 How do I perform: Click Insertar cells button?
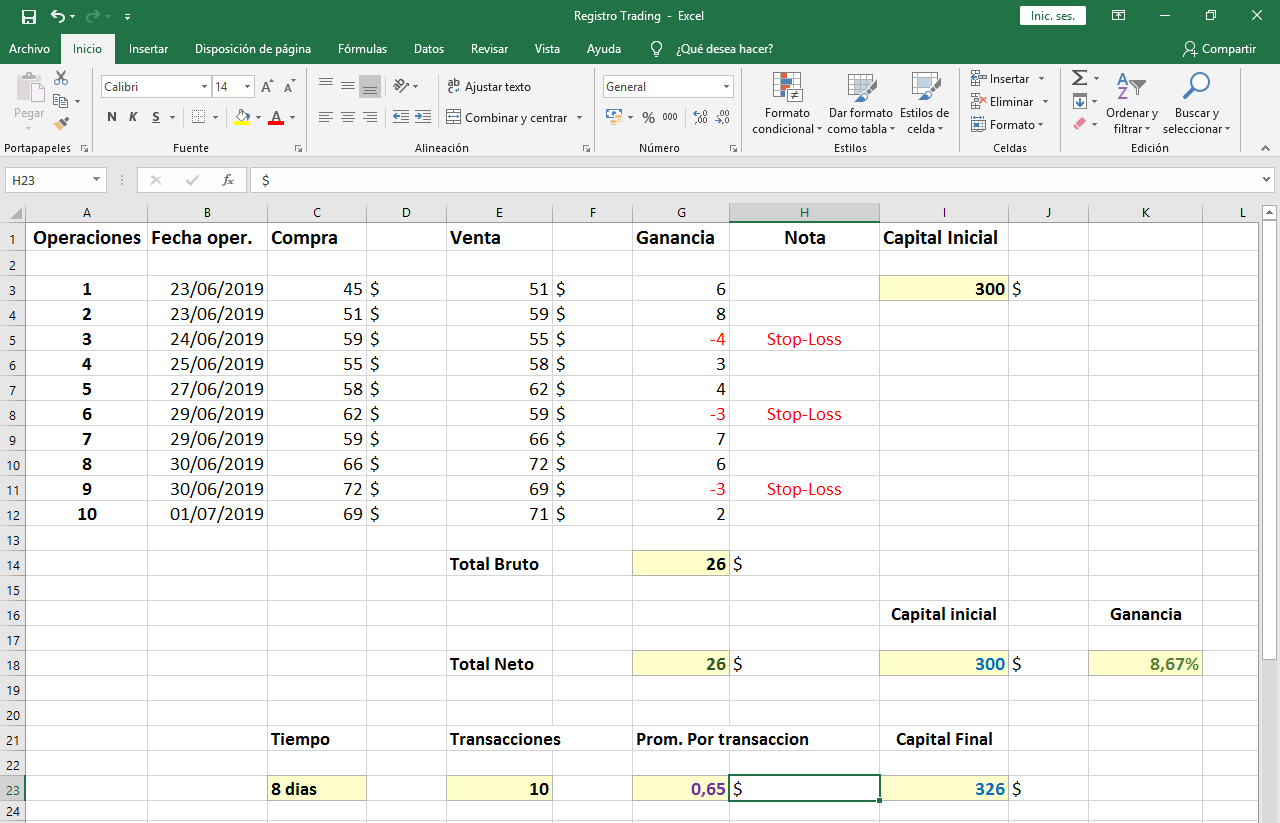point(1001,78)
